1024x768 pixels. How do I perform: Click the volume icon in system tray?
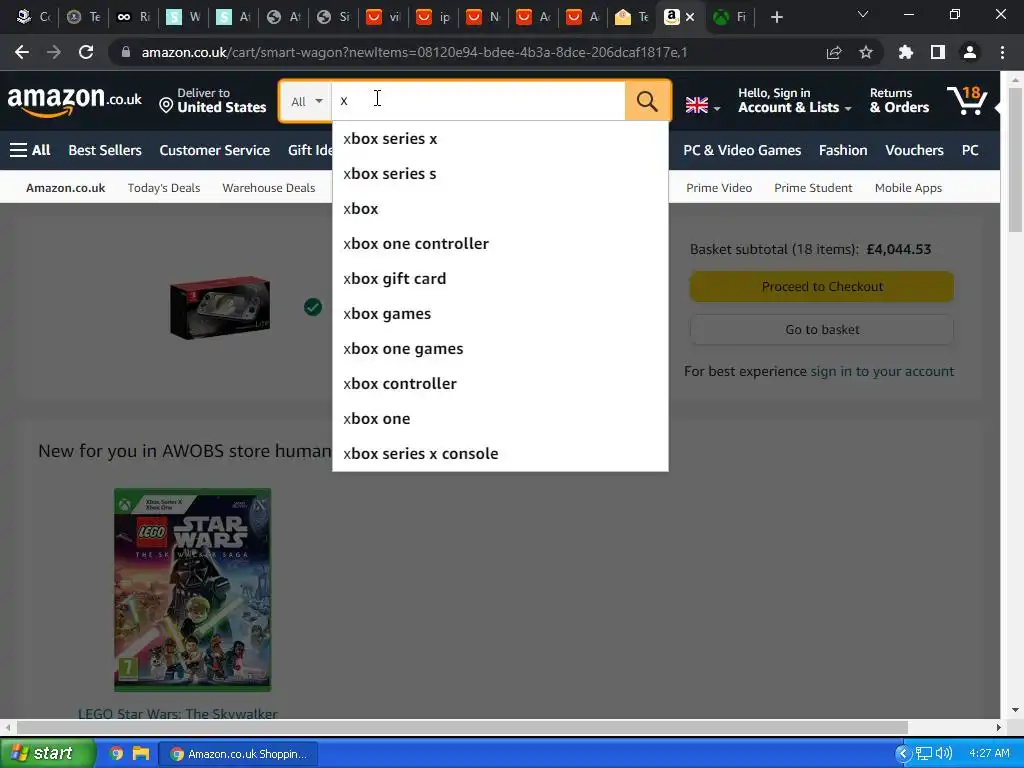pos(944,754)
